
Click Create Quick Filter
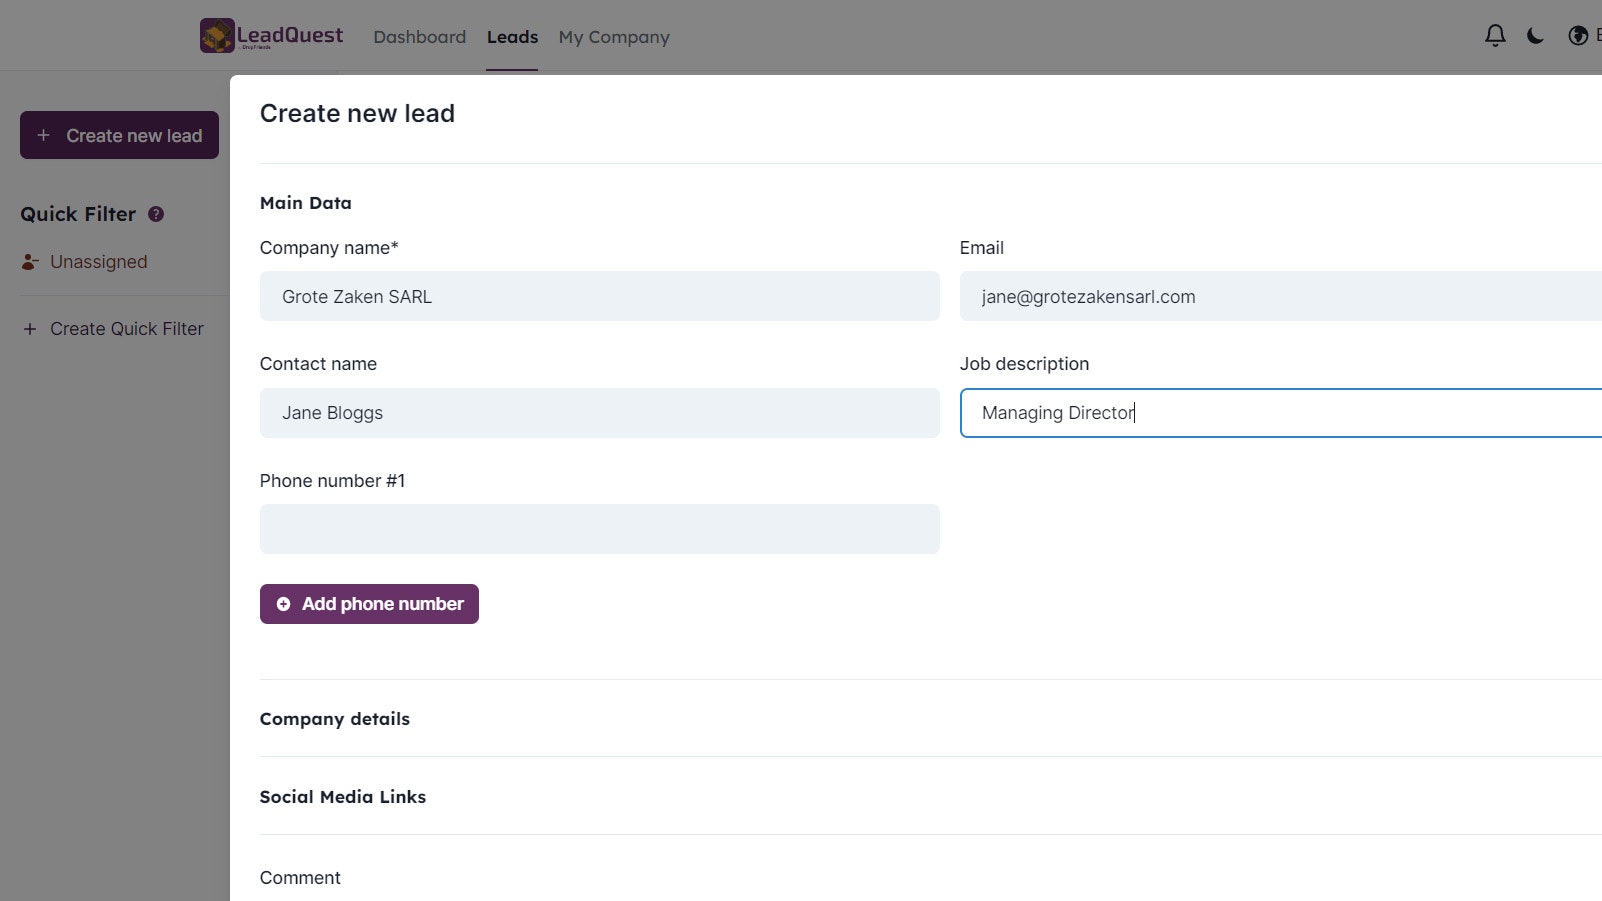(113, 329)
